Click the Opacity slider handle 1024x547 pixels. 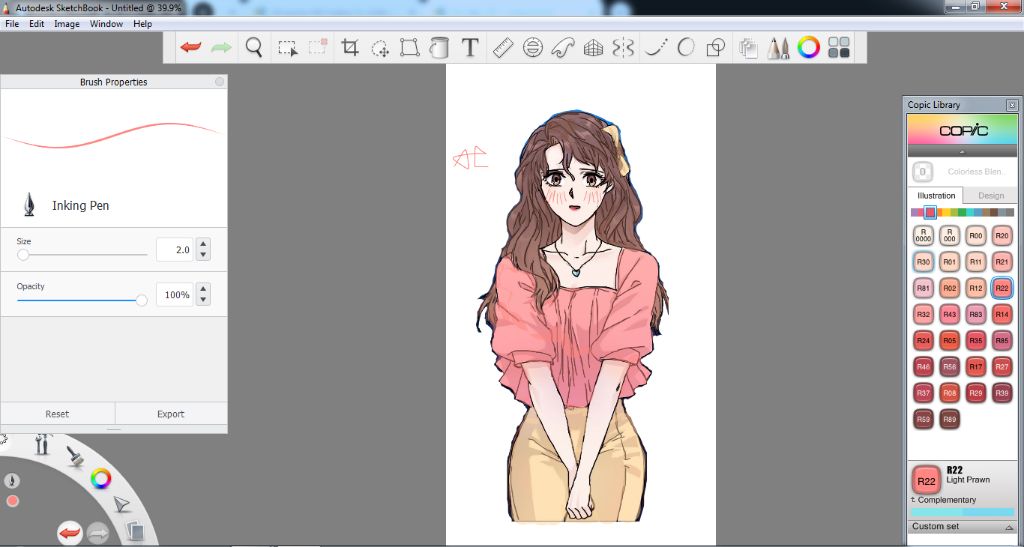tap(141, 300)
